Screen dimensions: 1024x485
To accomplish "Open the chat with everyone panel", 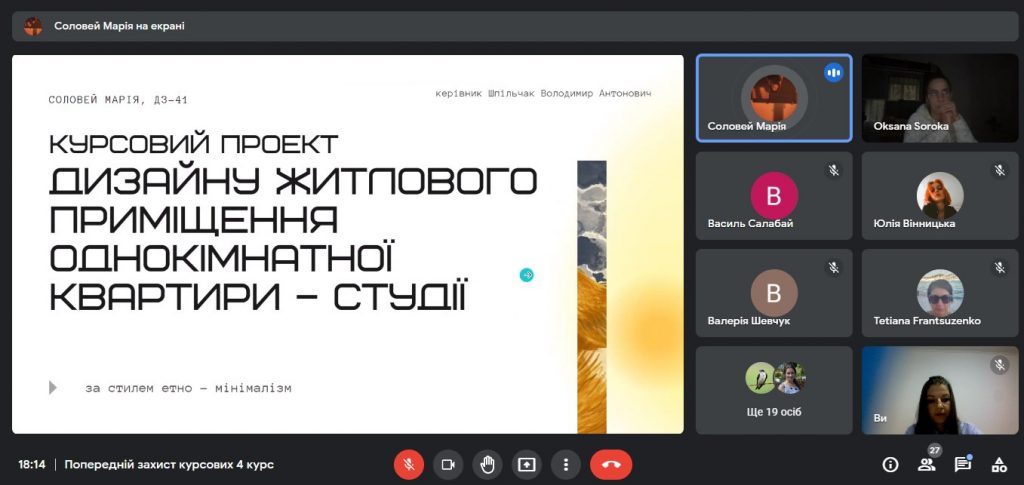I will click(962, 464).
